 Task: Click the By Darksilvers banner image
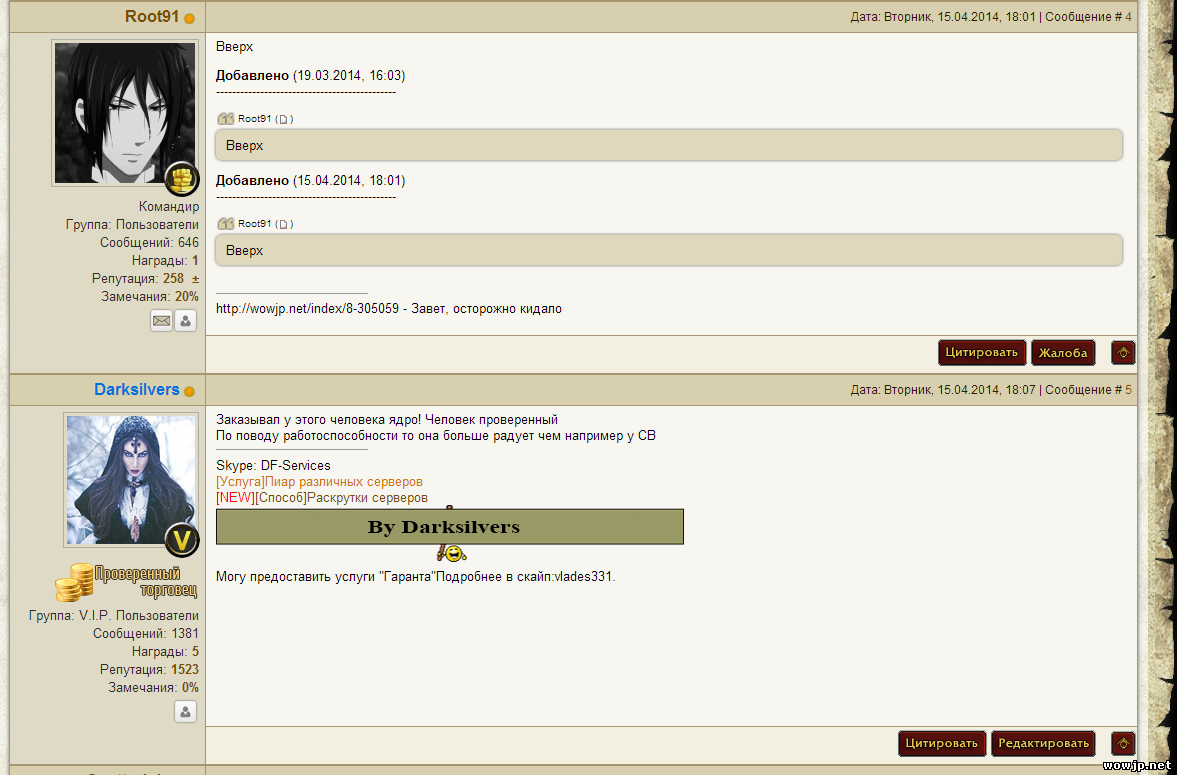[450, 527]
